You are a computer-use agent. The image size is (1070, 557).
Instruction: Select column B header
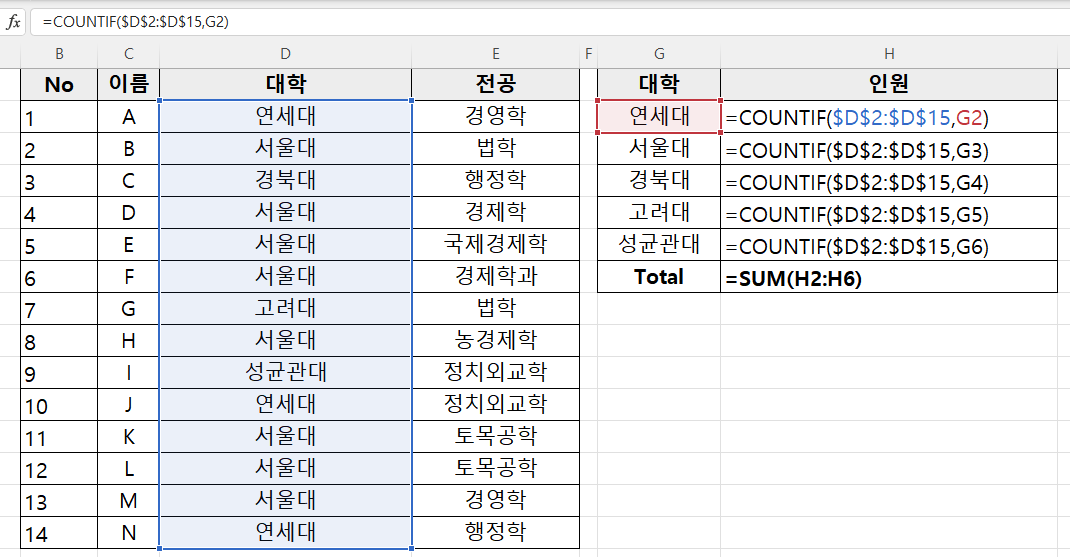click(x=59, y=54)
